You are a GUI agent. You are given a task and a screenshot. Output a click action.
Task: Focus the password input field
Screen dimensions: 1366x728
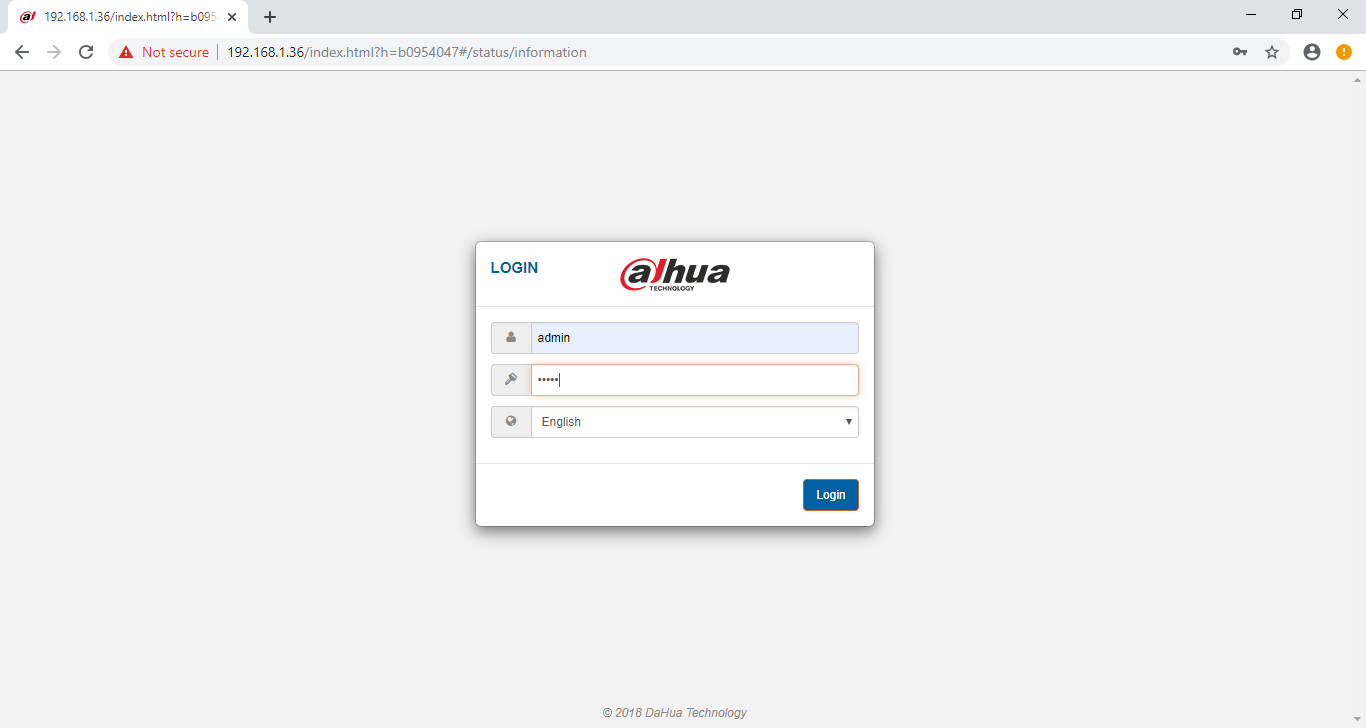(694, 380)
